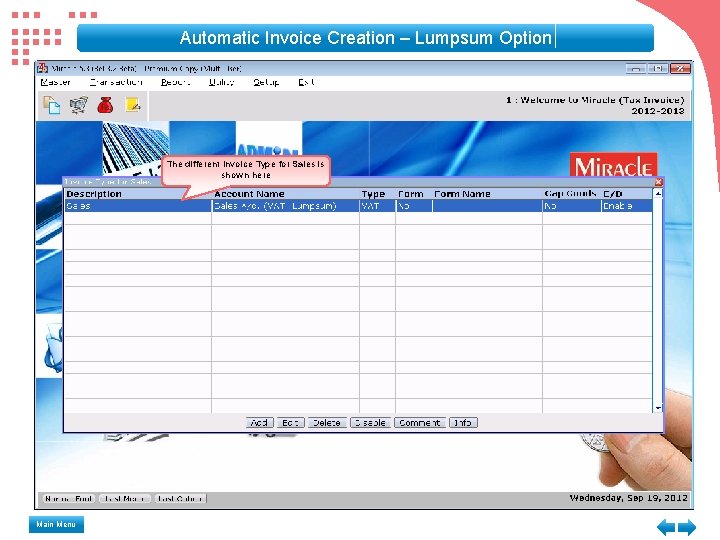Open the Utility menu
Viewport: 720px width, 540px height.
pyautogui.click(x=221, y=82)
